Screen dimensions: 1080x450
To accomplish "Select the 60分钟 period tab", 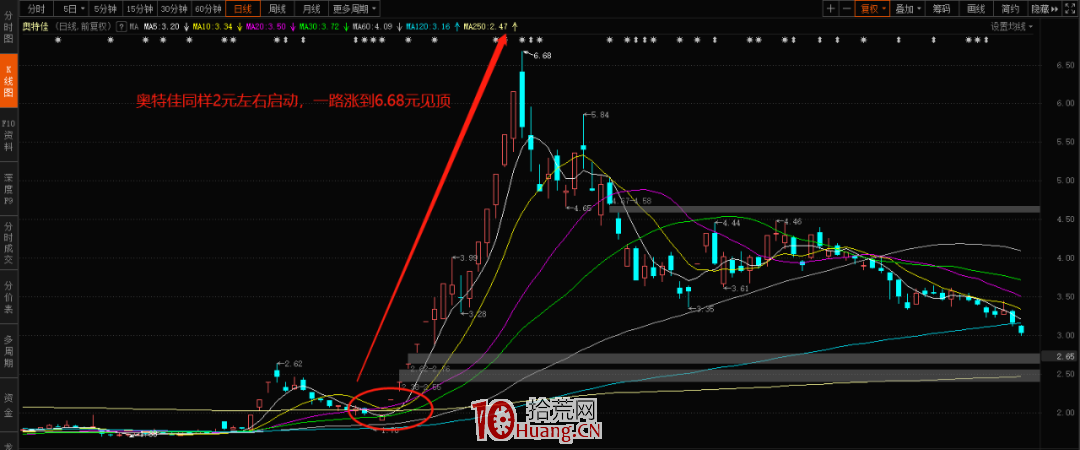I will [208, 9].
